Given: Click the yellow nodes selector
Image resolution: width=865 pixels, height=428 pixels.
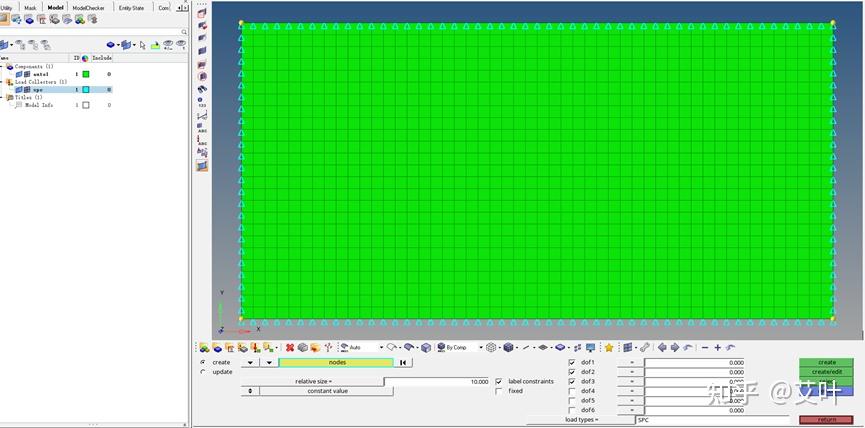Looking at the screenshot, I should [x=336, y=362].
